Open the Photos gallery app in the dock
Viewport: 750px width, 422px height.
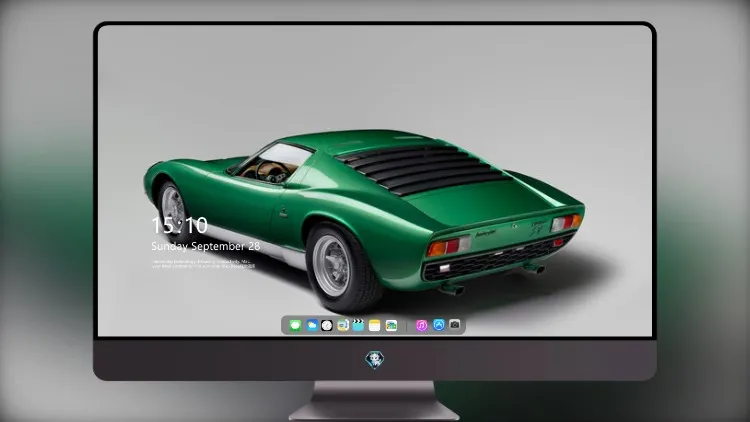[x=391, y=325]
